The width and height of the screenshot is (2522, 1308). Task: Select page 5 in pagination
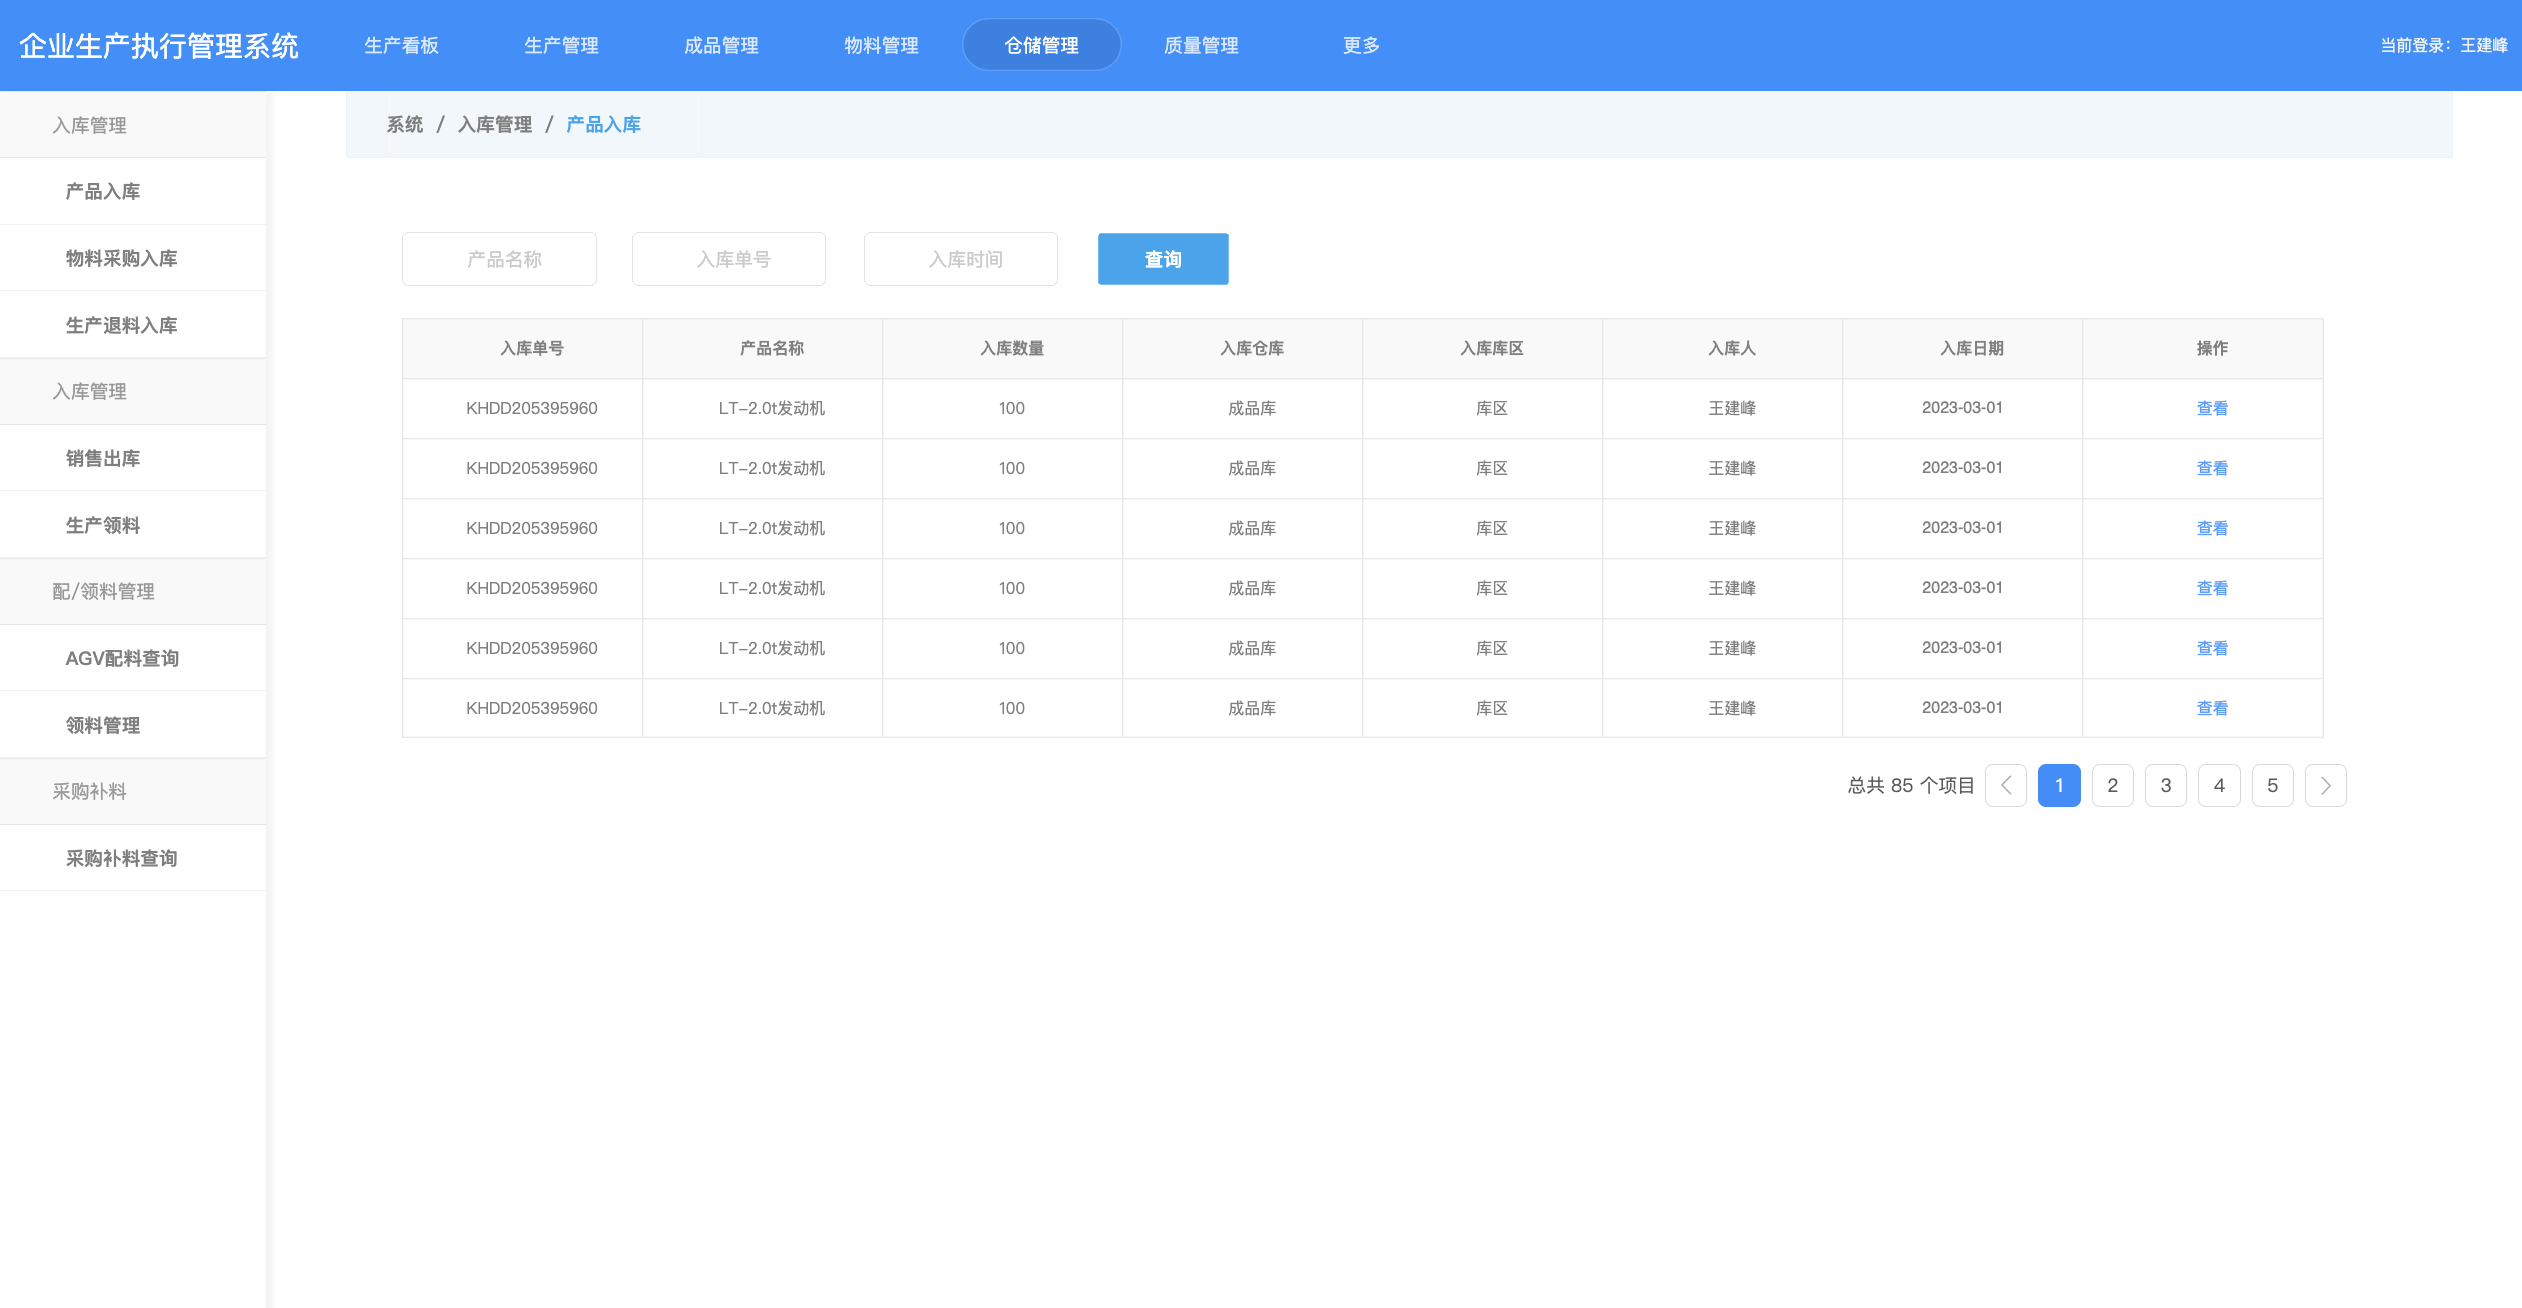click(x=2272, y=785)
